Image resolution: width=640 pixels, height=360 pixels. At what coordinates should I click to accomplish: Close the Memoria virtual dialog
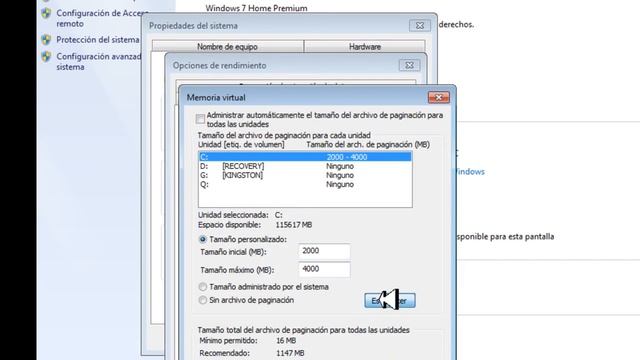(x=439, y=97)
